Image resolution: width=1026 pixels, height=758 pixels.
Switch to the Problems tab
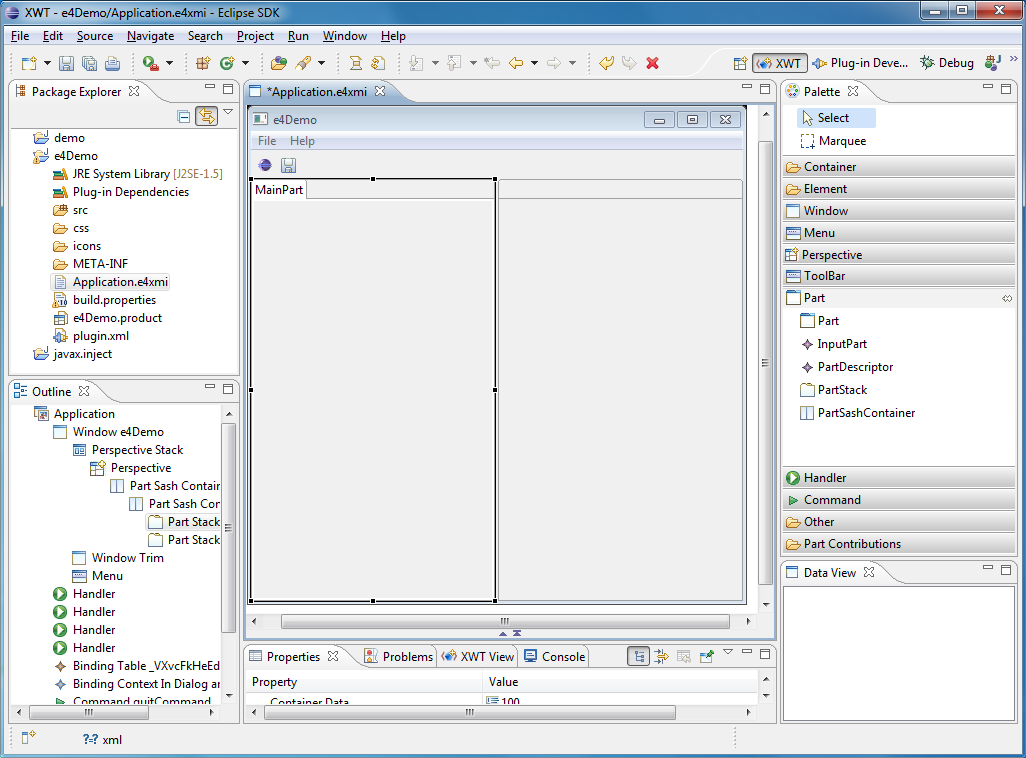(398, 657)
